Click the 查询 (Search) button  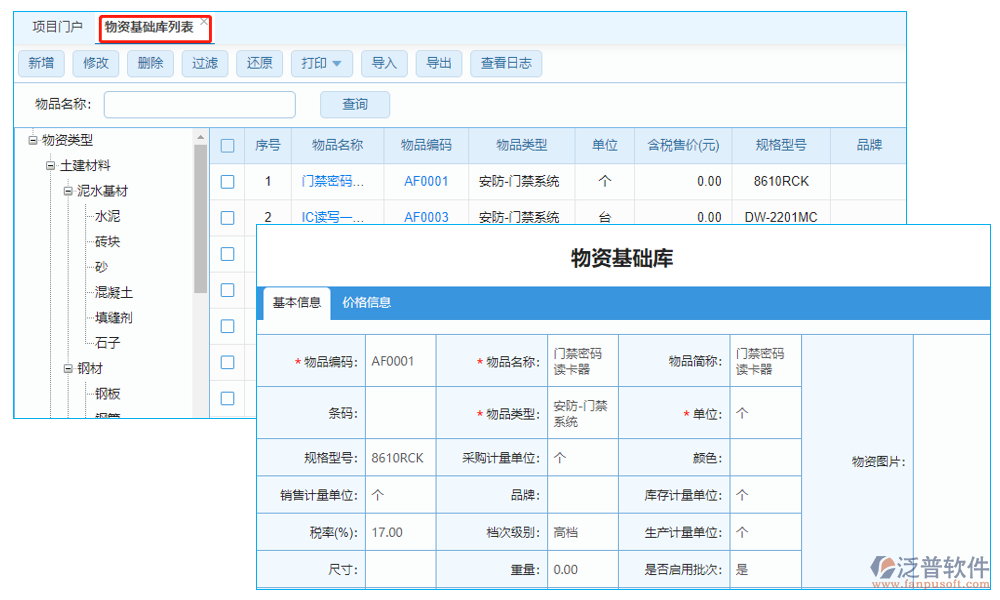point(355,104)
